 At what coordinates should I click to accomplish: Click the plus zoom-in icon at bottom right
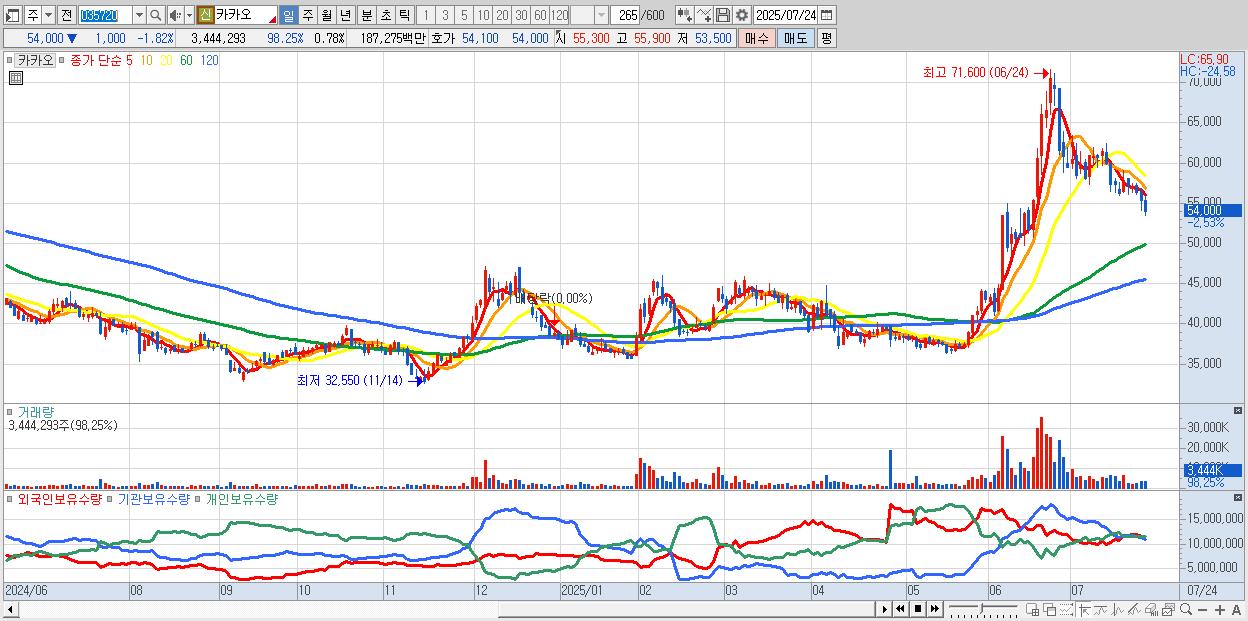[x=1220, y=610]
